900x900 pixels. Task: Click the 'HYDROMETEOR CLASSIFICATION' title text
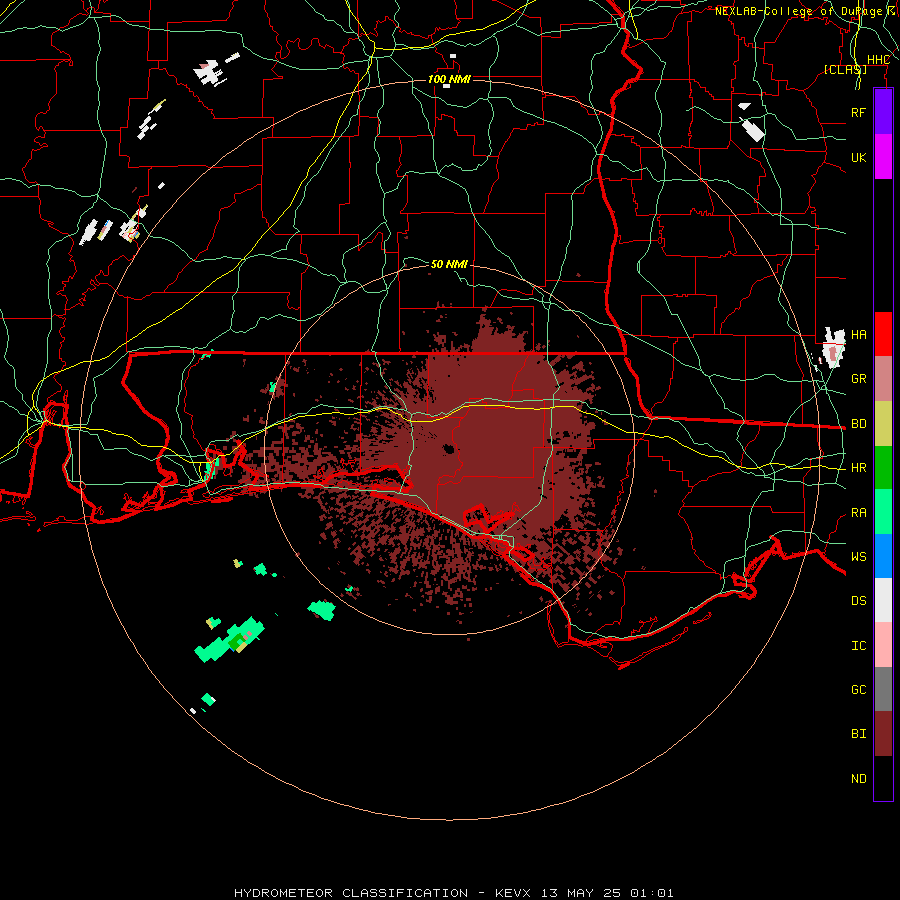coord(351,893)
